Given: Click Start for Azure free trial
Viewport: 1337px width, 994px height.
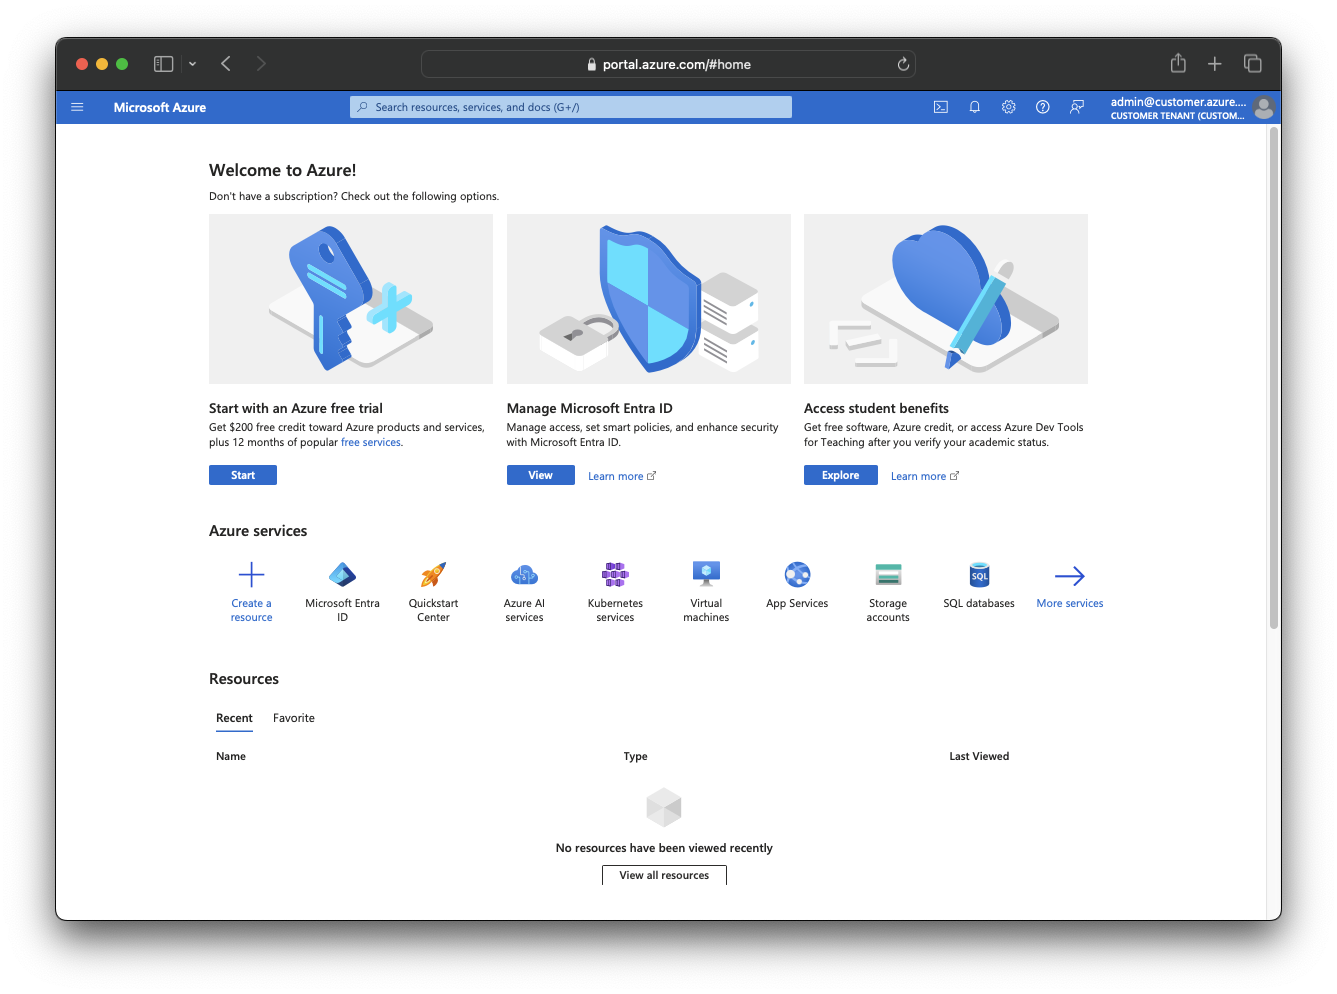Looking at the screenshot, I should [243, 475].
